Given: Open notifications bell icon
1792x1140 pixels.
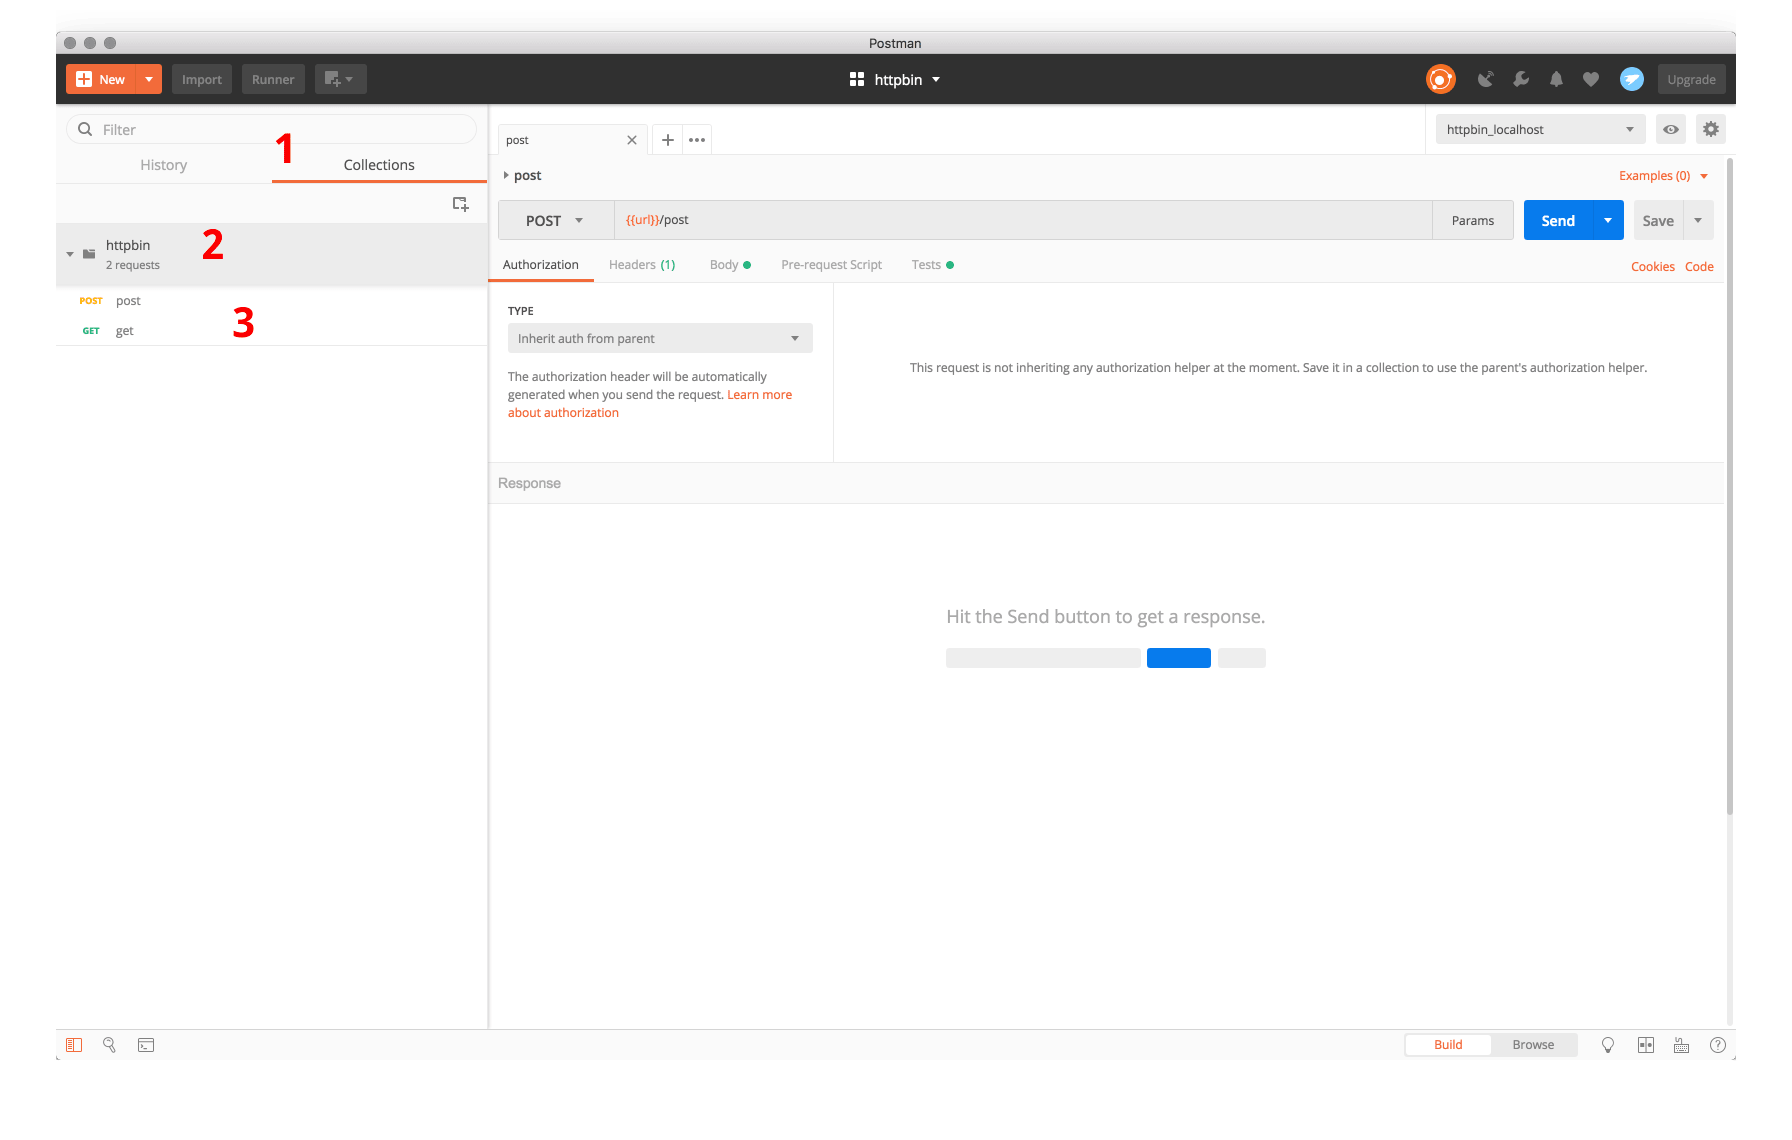Looking at the screenshot, I should coord(1556,79).
